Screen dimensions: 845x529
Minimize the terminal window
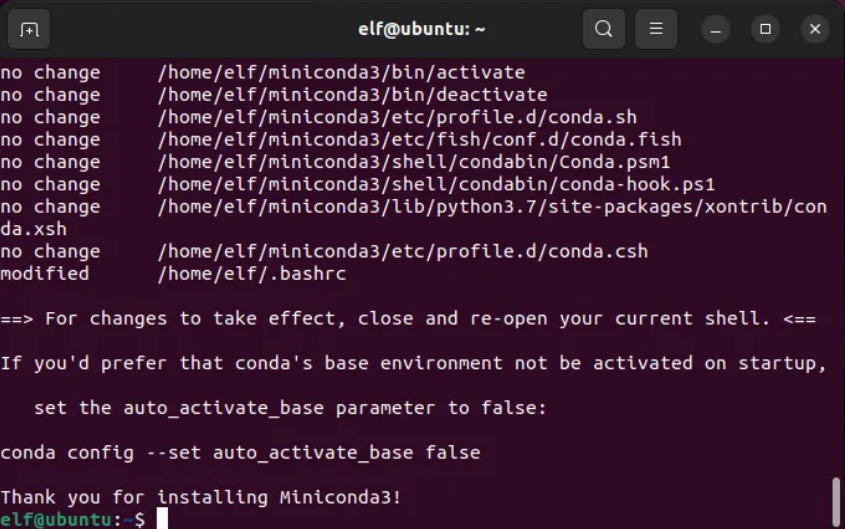(716, 29)
